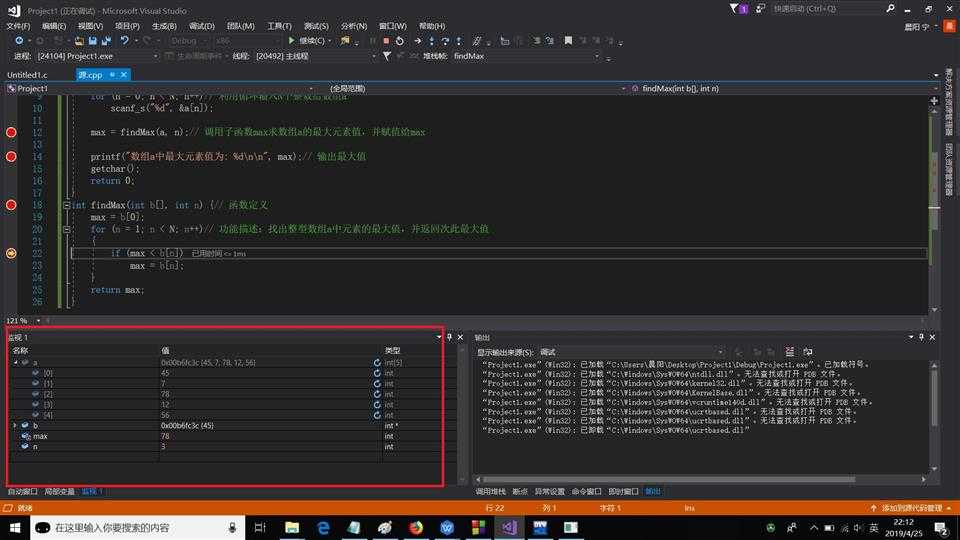Image resolution: width=960 pixels, height=540 pixels.
Task: Click the notifications flag icon in title bar
Action: (738, 9)
